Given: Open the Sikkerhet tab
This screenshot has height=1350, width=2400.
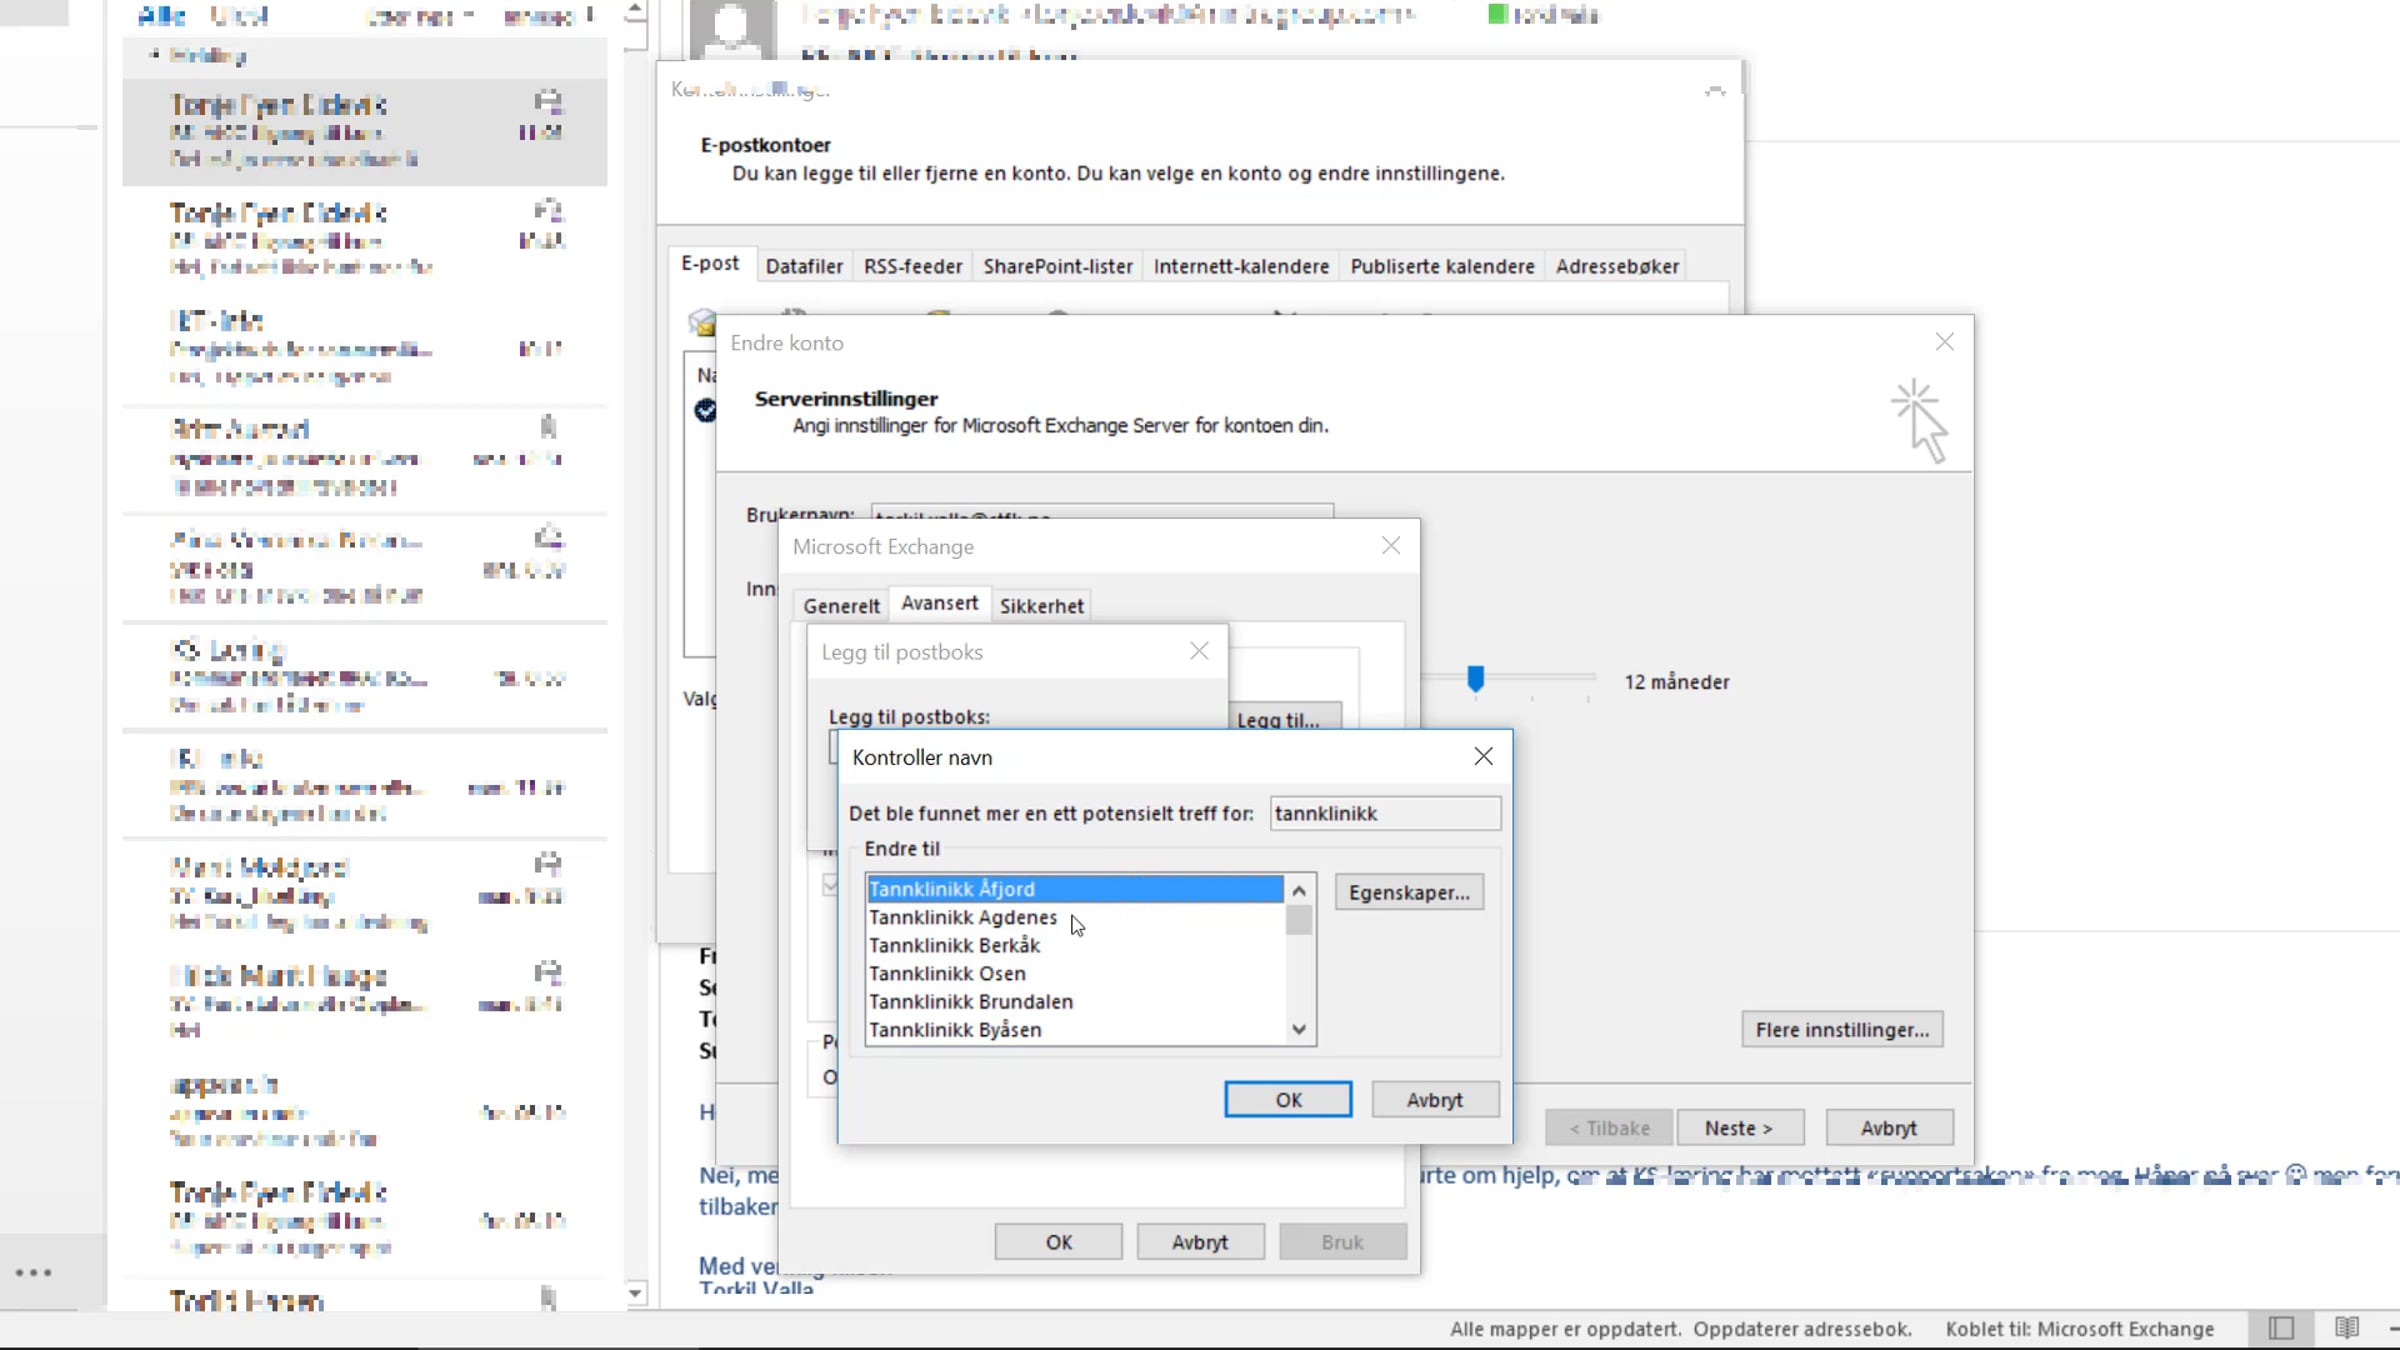Looking at the screenshot, I should (x=1041, y=606).
